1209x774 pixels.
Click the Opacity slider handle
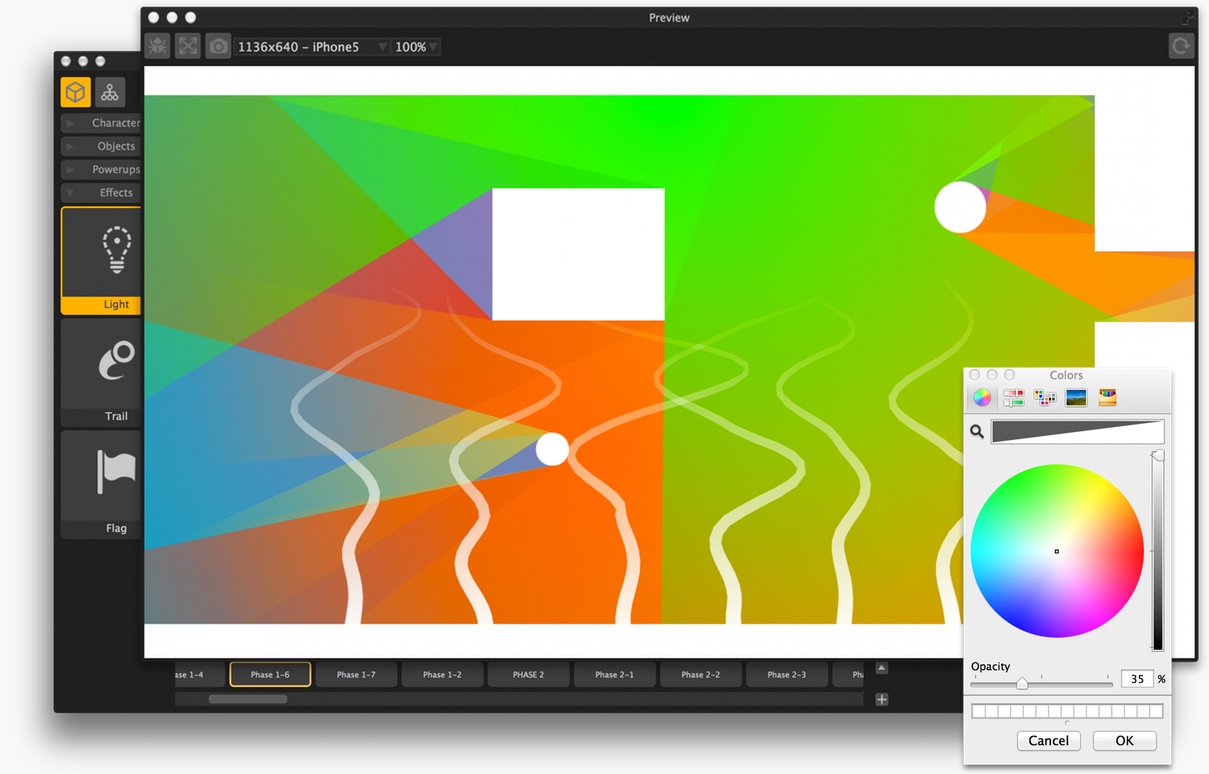[1022, 683]
